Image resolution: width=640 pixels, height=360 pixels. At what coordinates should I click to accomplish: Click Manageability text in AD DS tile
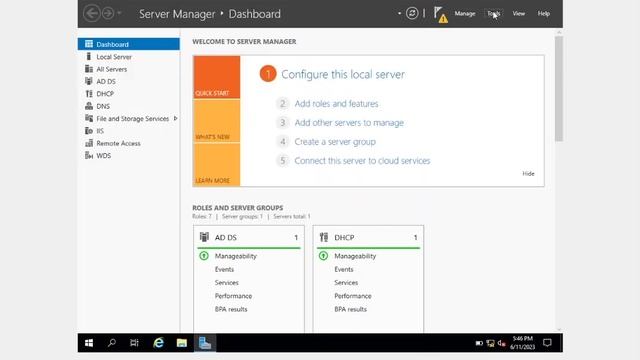pyautogui.click(x=236, y=256)
